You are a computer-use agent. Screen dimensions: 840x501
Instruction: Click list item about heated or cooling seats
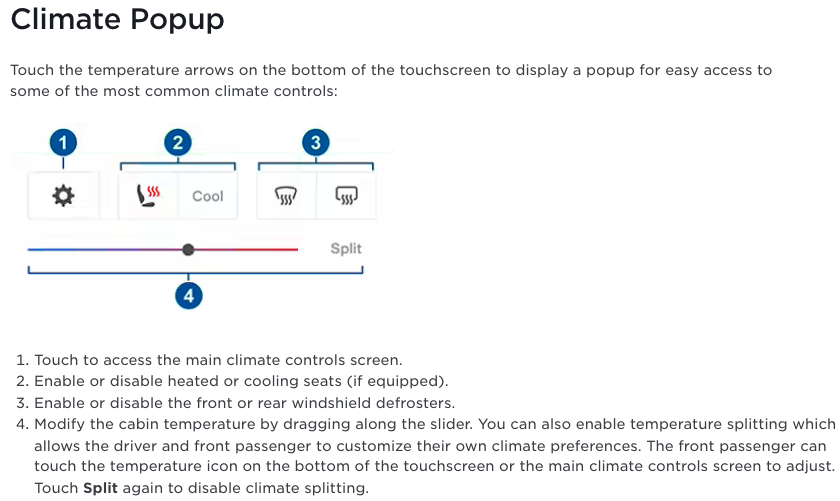[x=232, y=381]
